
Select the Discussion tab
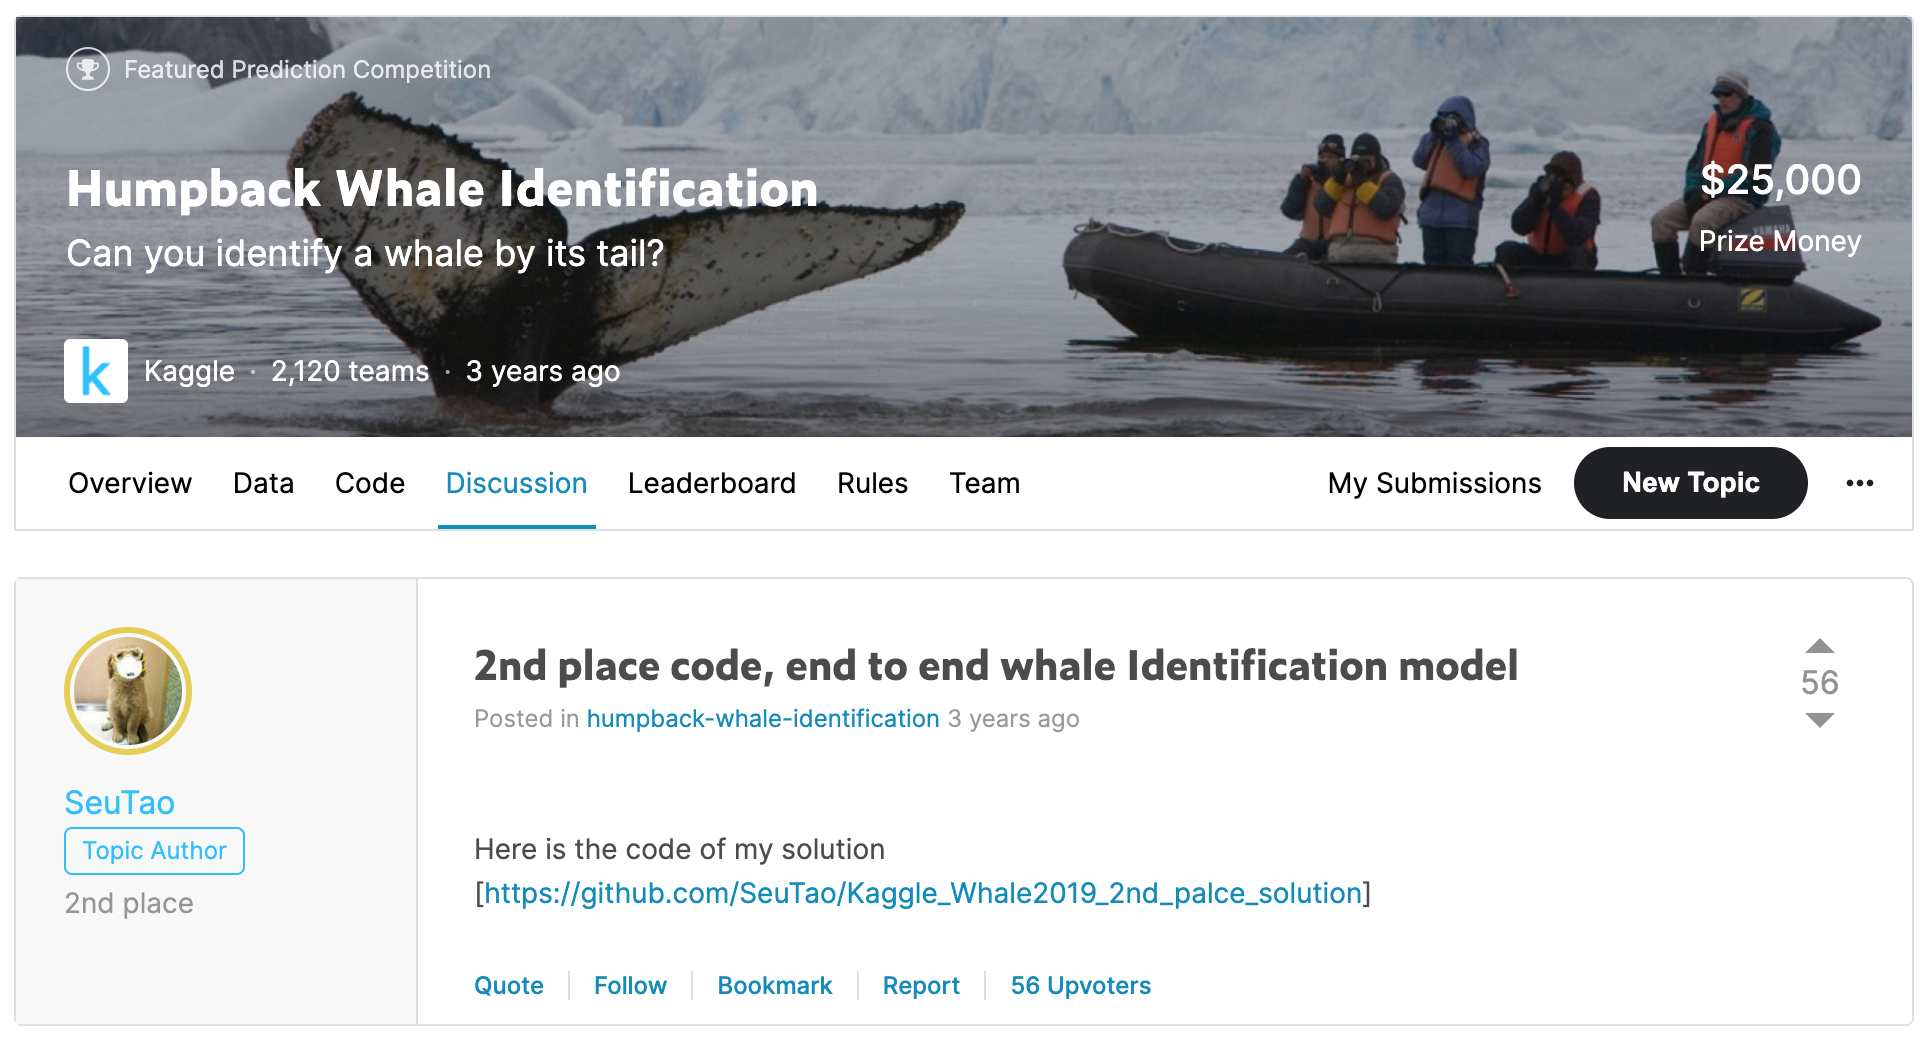[516, 484]
